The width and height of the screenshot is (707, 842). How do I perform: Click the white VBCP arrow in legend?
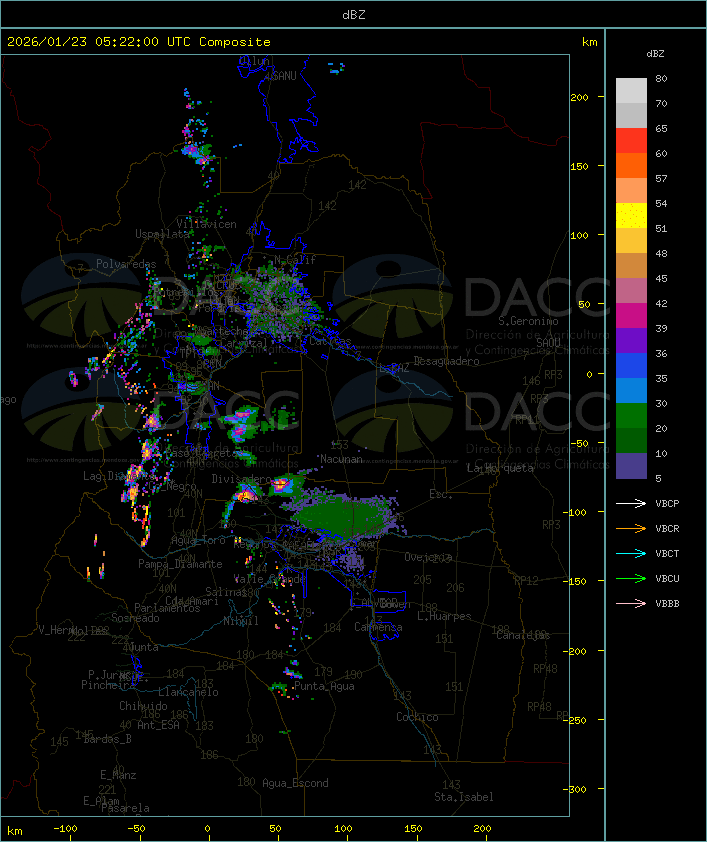click(x=631, y=504)
